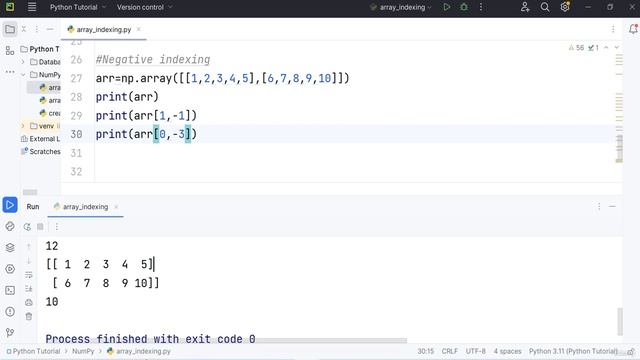Start debugging with the bug icon

coord(464,7)
